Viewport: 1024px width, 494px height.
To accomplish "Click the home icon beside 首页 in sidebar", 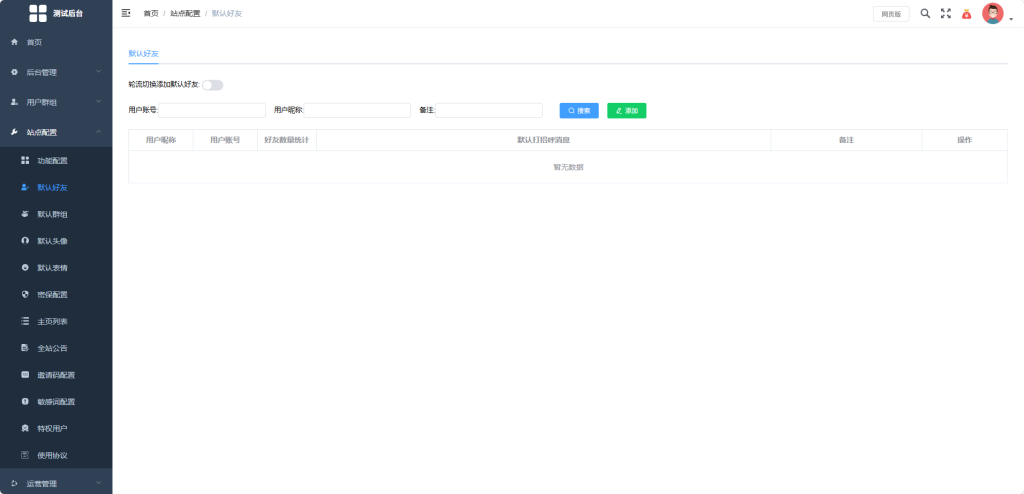I will tap(14, 42).
